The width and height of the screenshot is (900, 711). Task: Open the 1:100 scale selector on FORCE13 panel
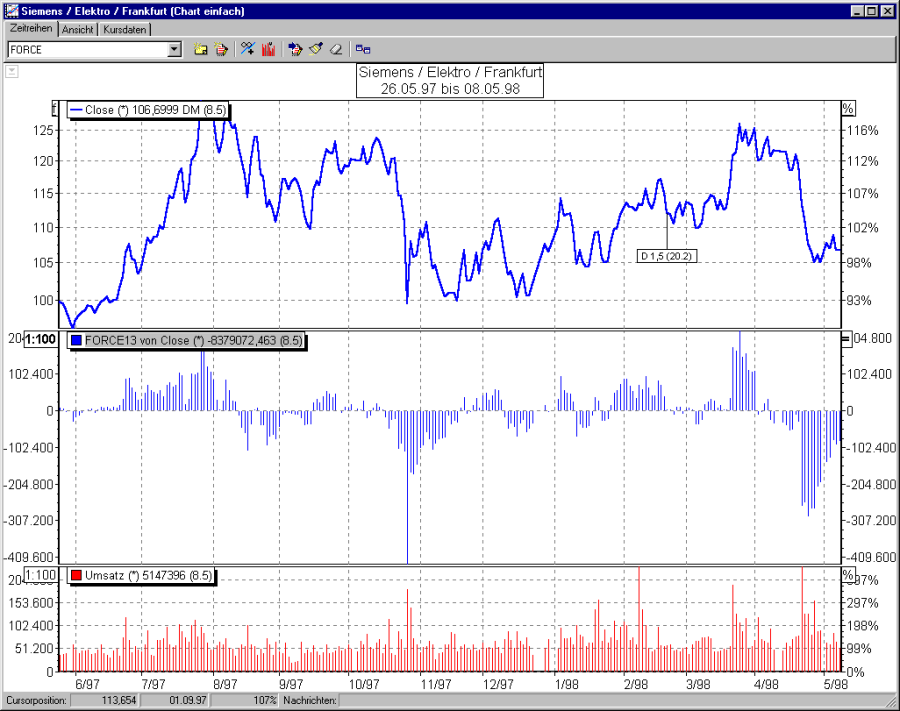[39, 339]
